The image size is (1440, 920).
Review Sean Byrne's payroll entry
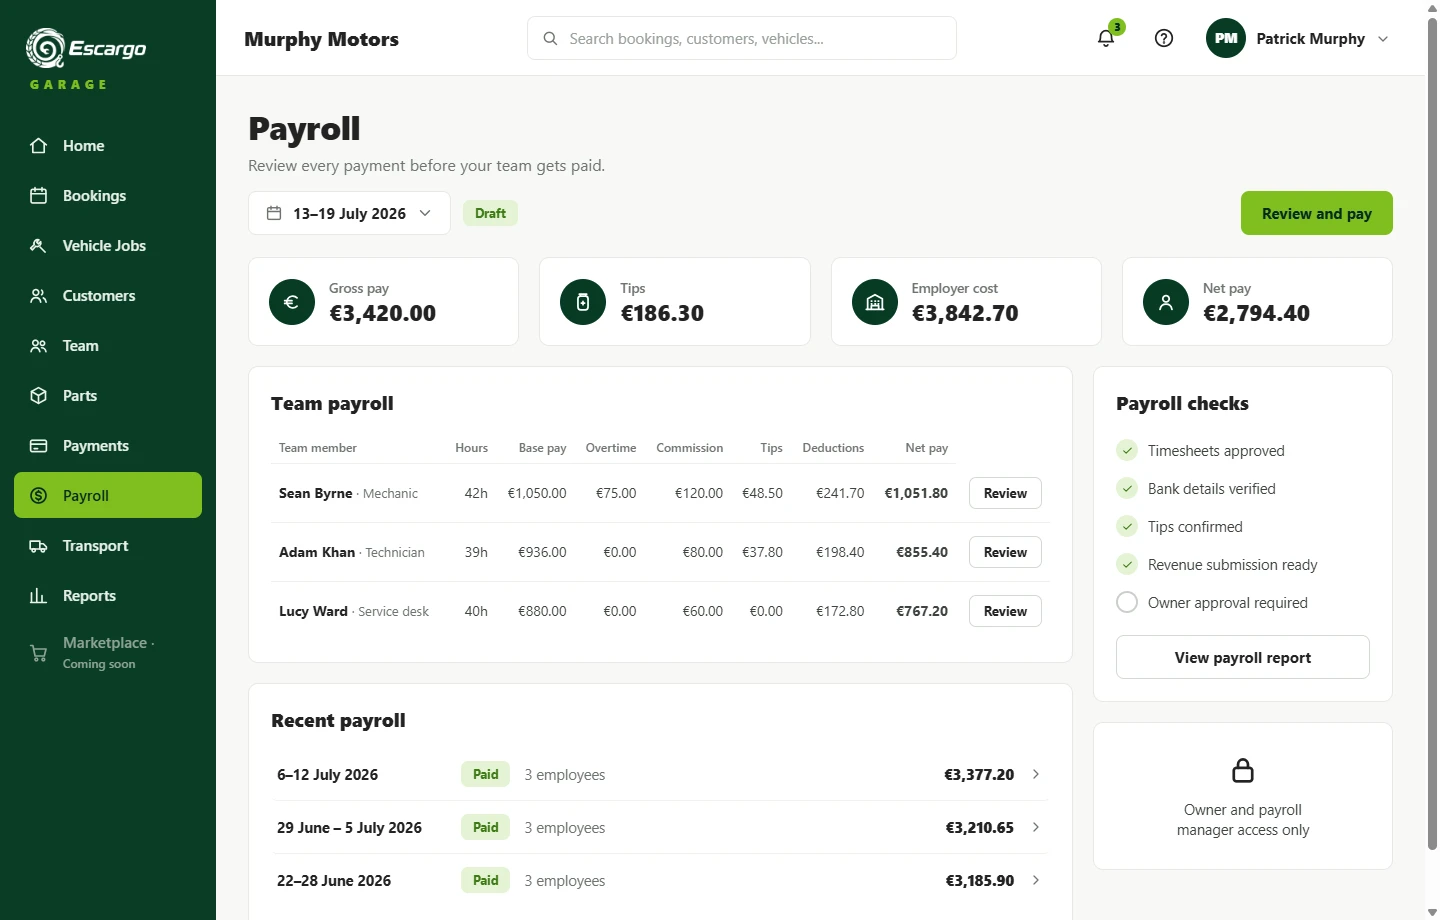tap(1005, 493)
